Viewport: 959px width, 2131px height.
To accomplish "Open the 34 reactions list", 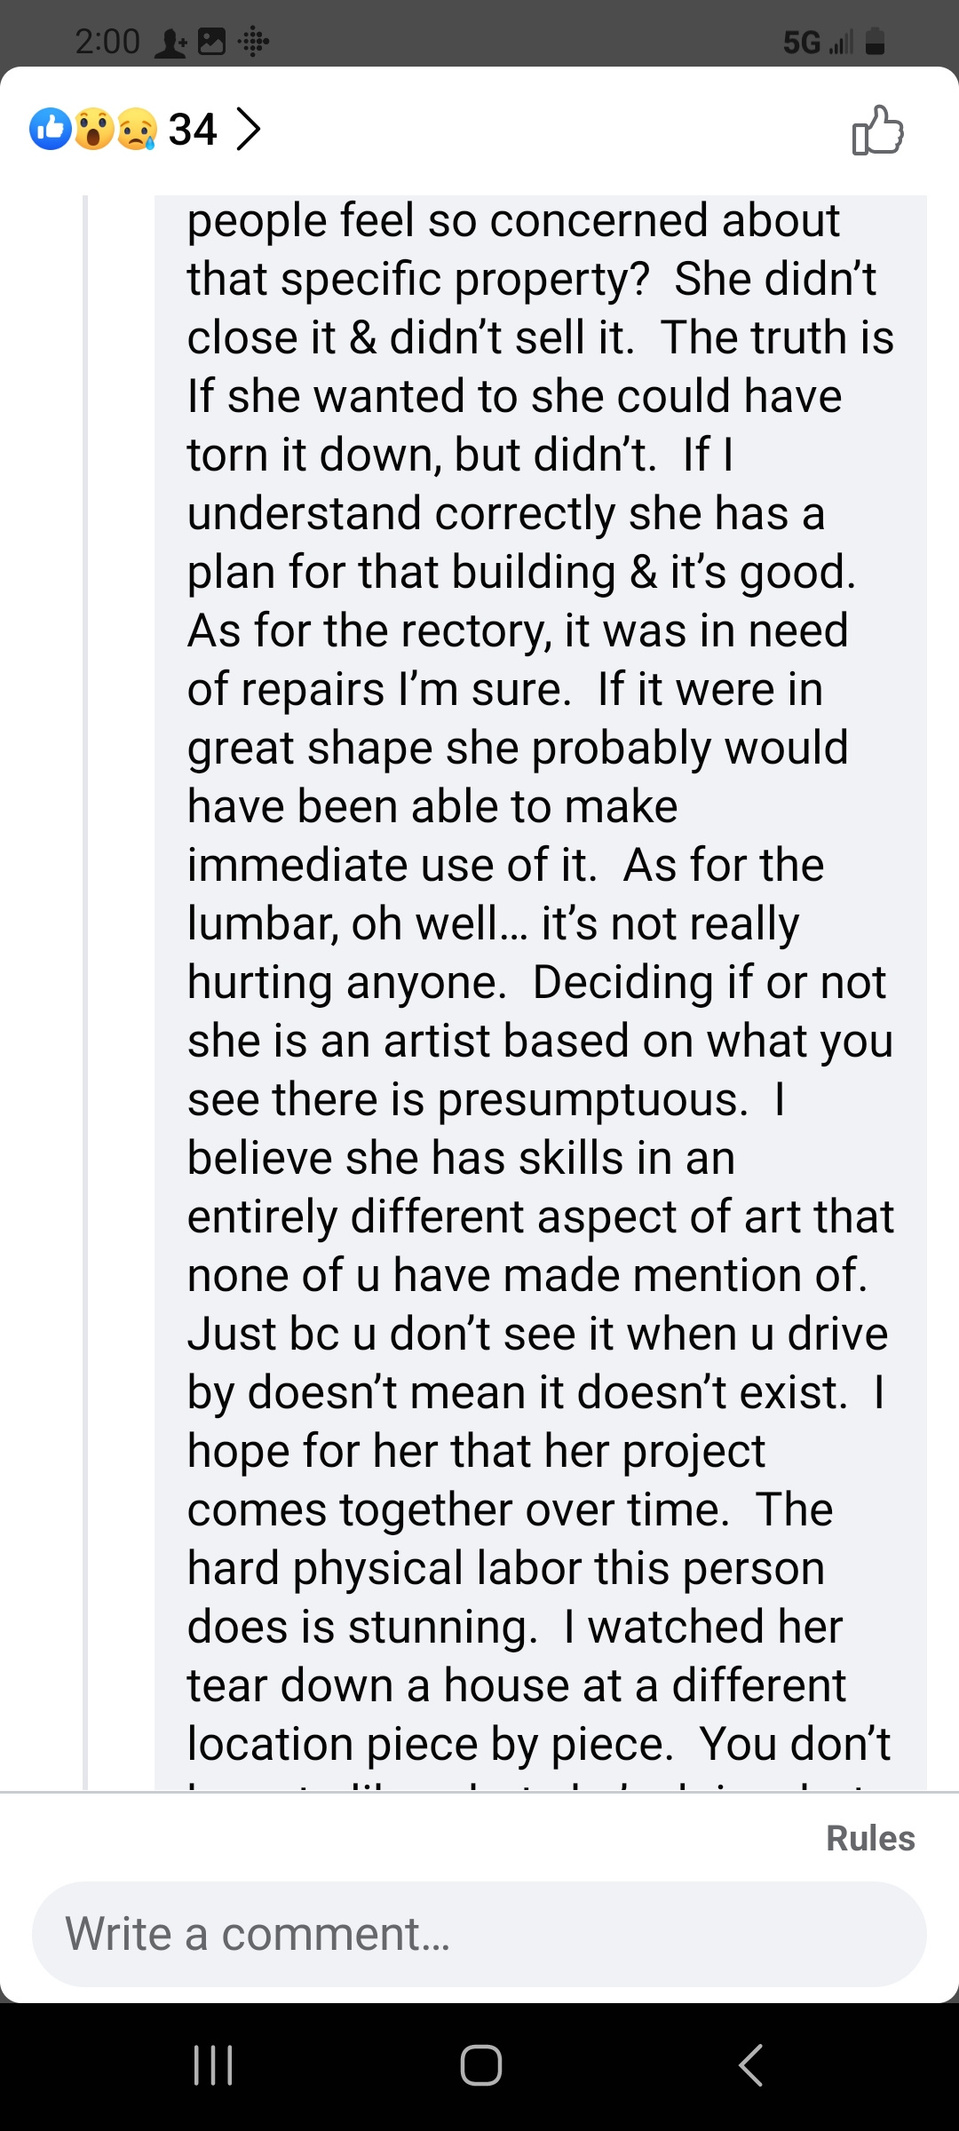I will pos(192,129).
